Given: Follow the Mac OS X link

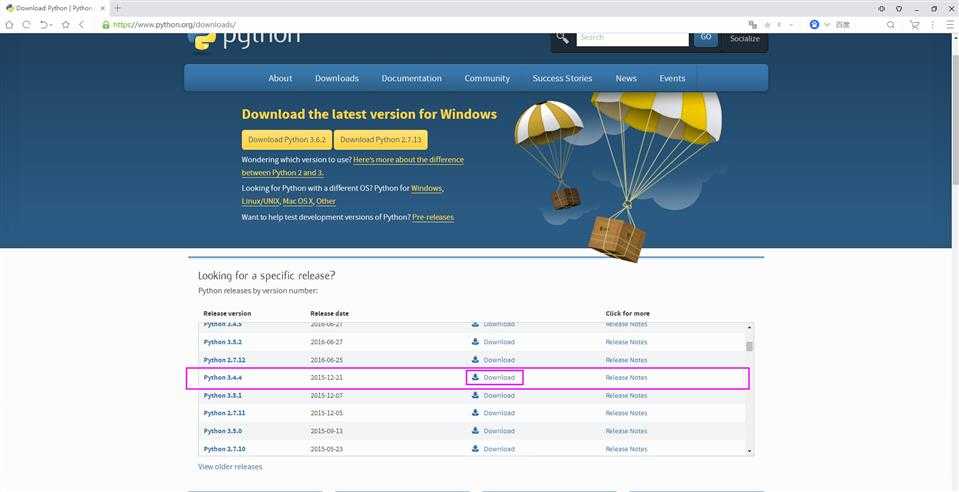Looking at the screenshot, I should (x=298, y=201).
